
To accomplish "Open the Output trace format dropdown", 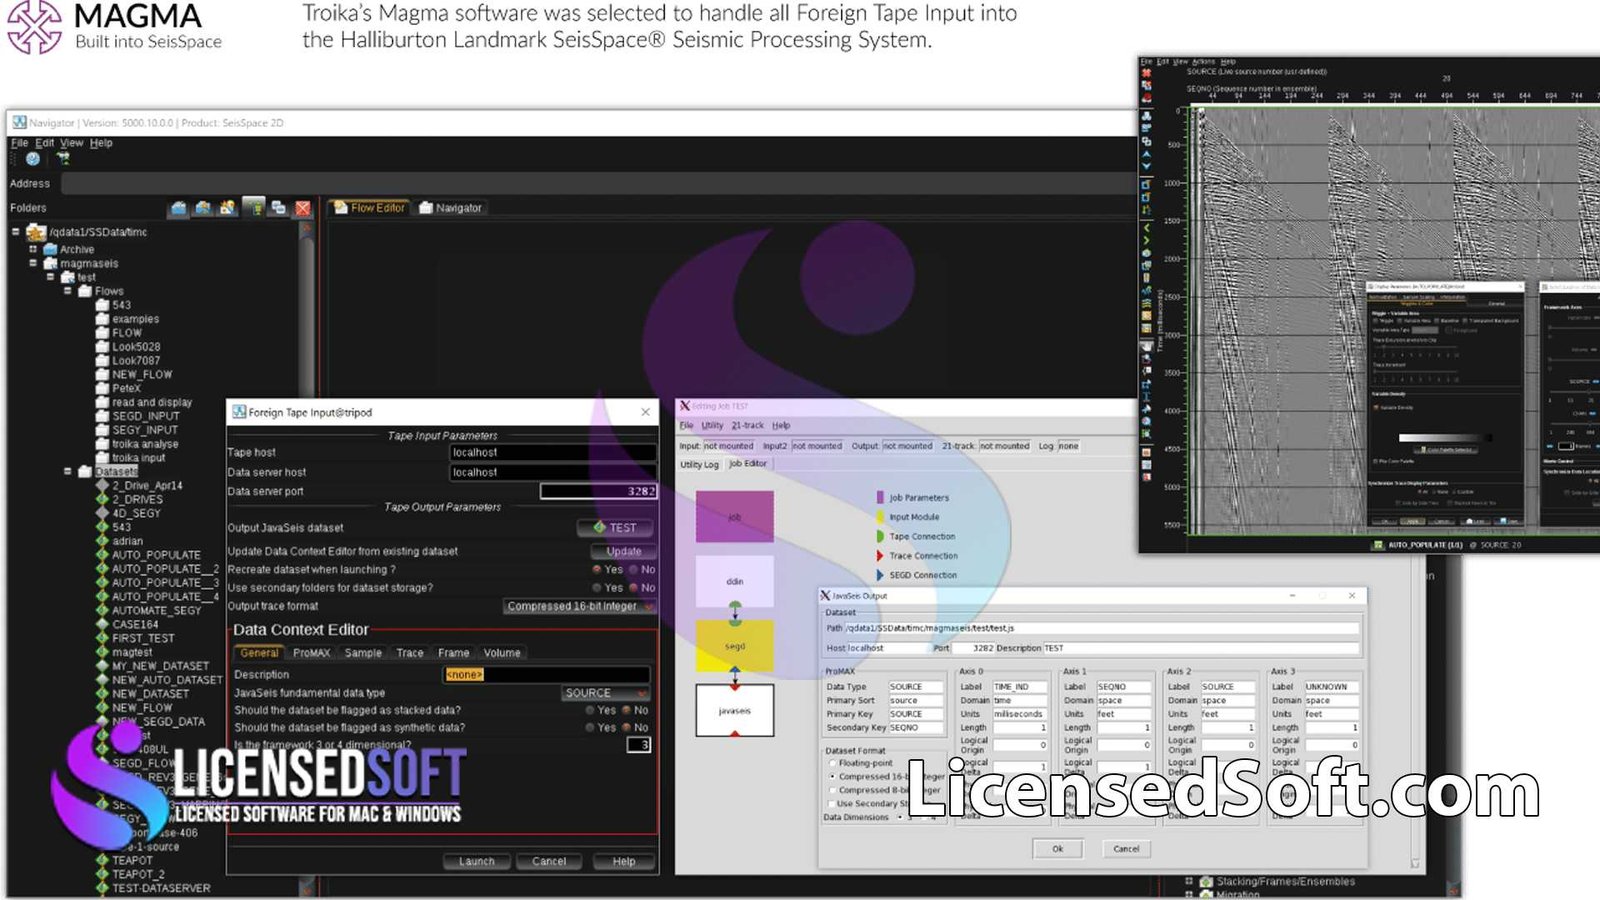I will (579, 606).
